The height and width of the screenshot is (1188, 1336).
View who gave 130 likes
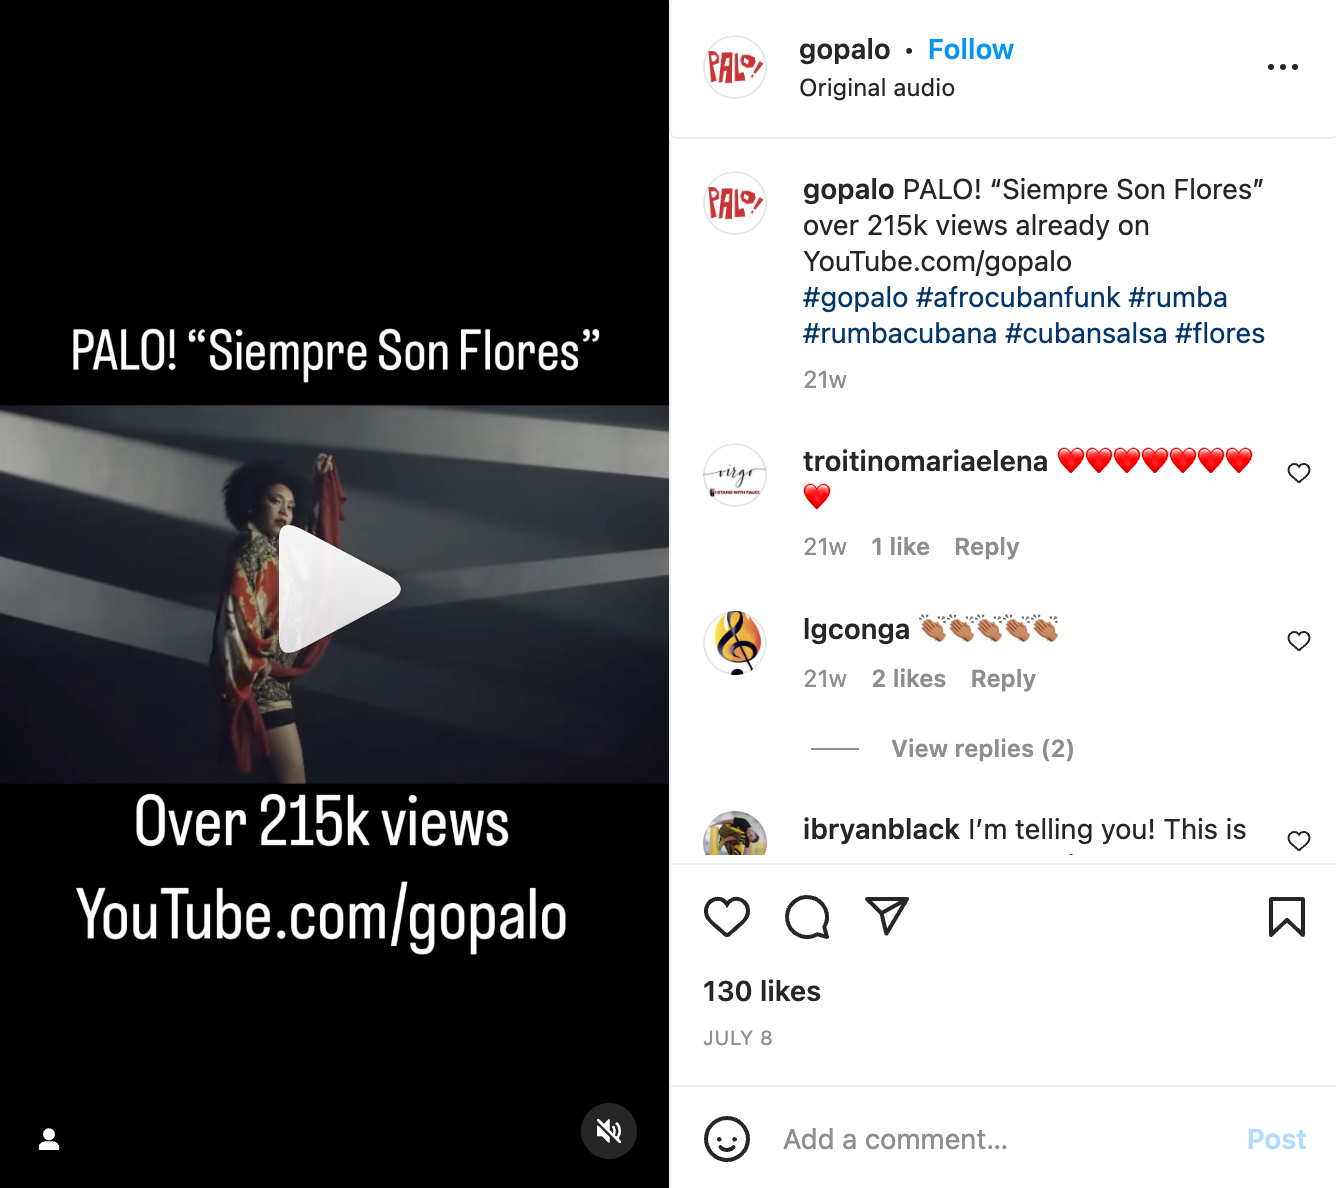pyautogui.click(x=762, y=991)
